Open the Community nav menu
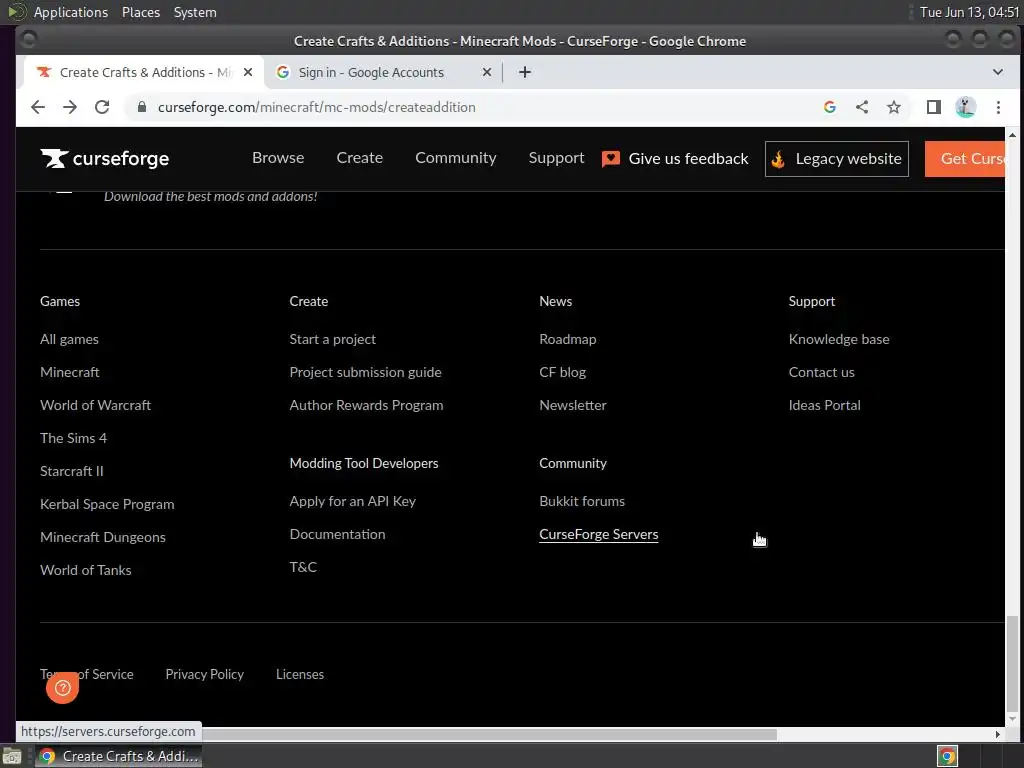 (456, 158)
